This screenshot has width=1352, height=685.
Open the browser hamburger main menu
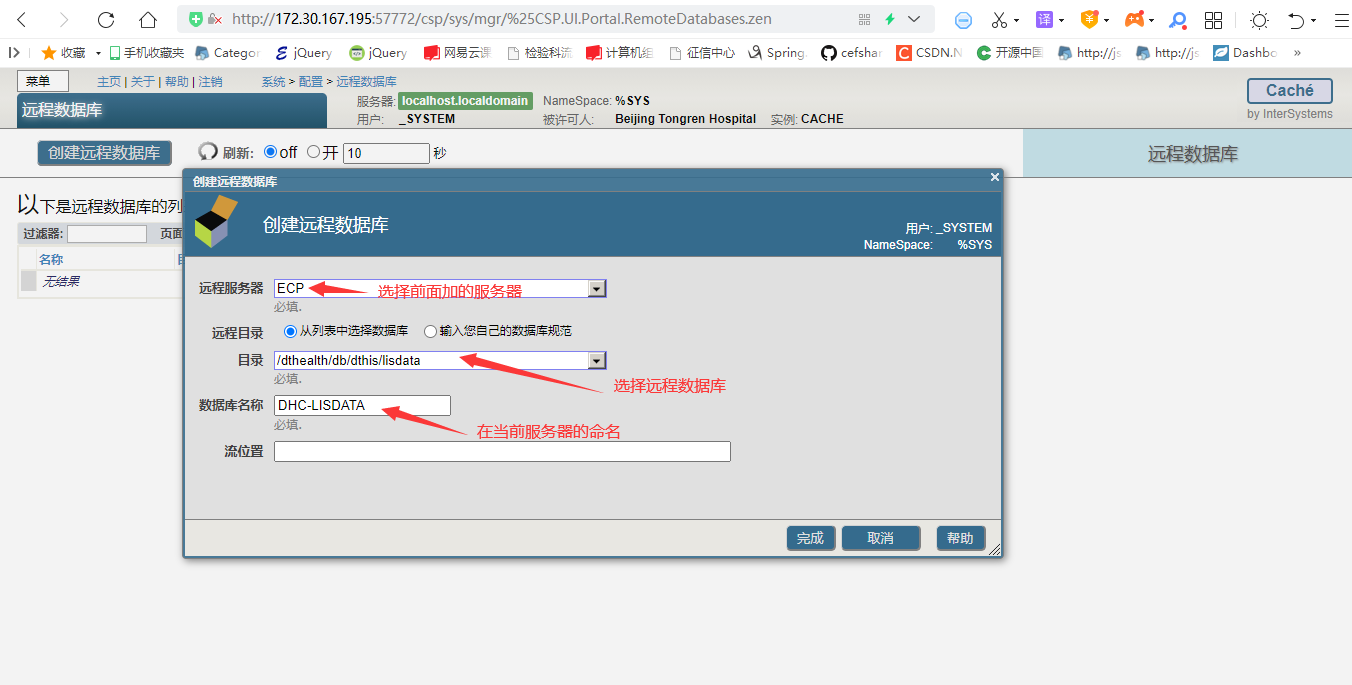tap(1341, 20)
